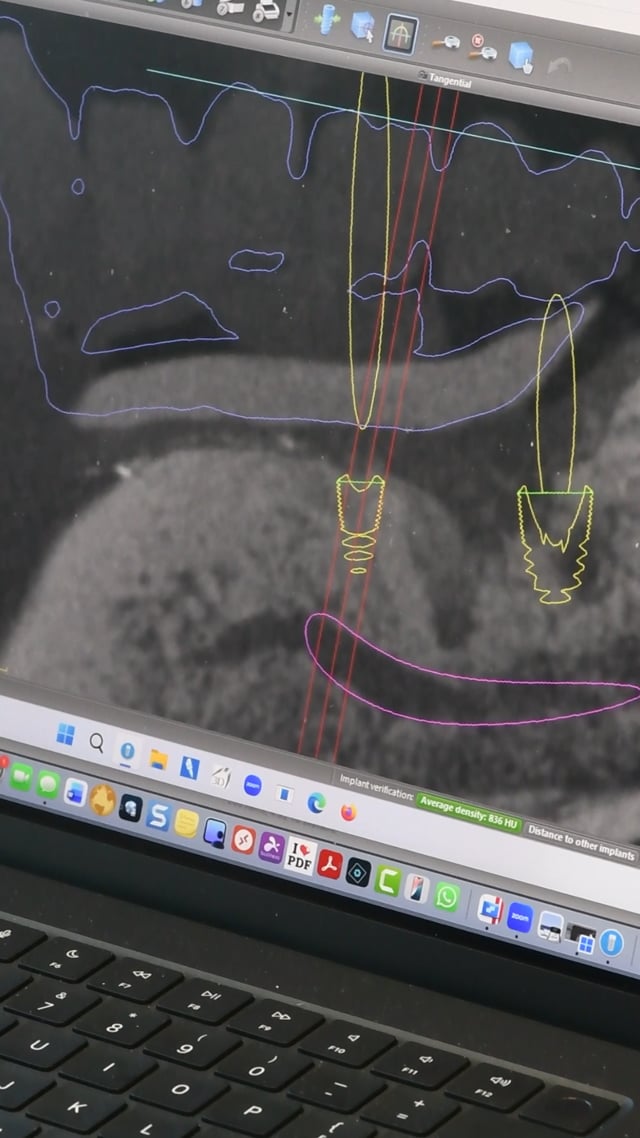Click the skull icon in the dock
Viewport: 640px width, 1138px height.
pos(131,807)
